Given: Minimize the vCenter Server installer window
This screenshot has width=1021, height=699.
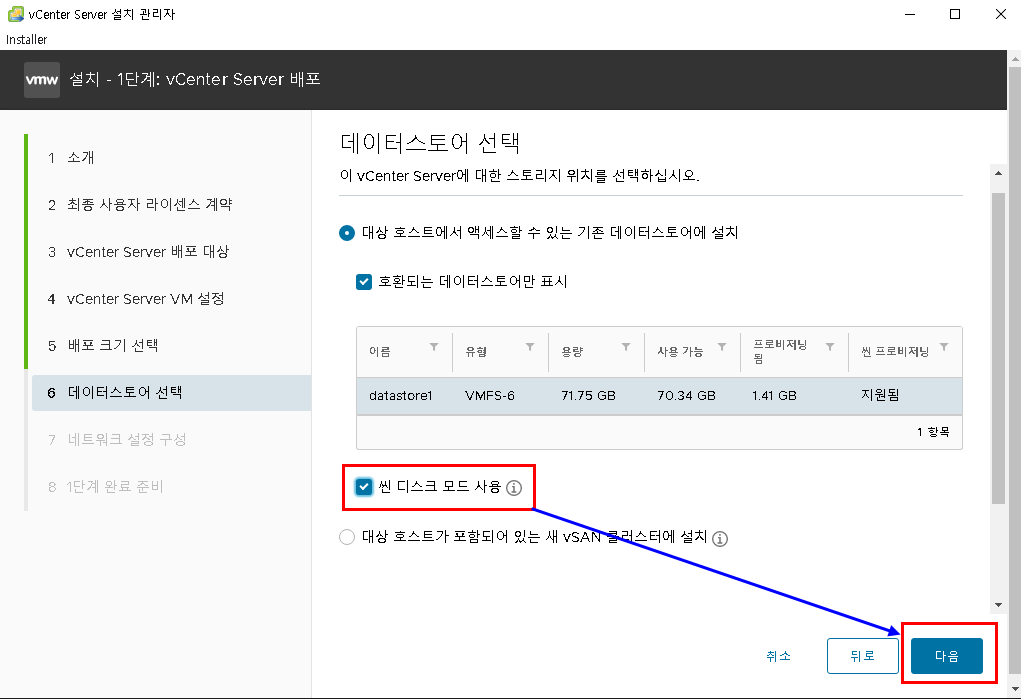Looking at the screenshot, I should pyautogui.click(x=910, y=14).
